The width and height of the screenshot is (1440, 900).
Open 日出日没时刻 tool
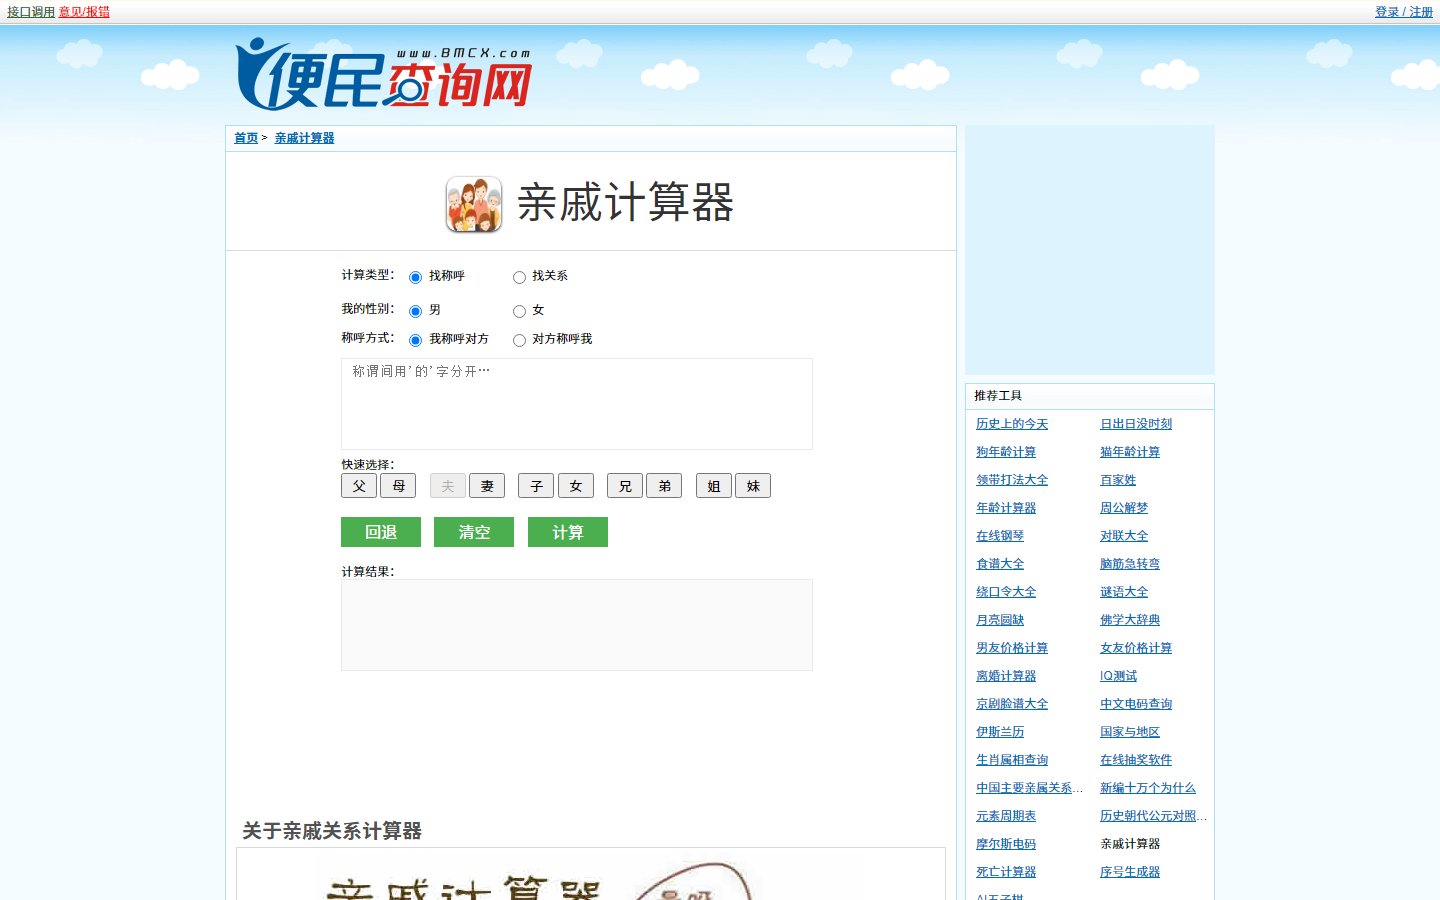point(1136,424)
